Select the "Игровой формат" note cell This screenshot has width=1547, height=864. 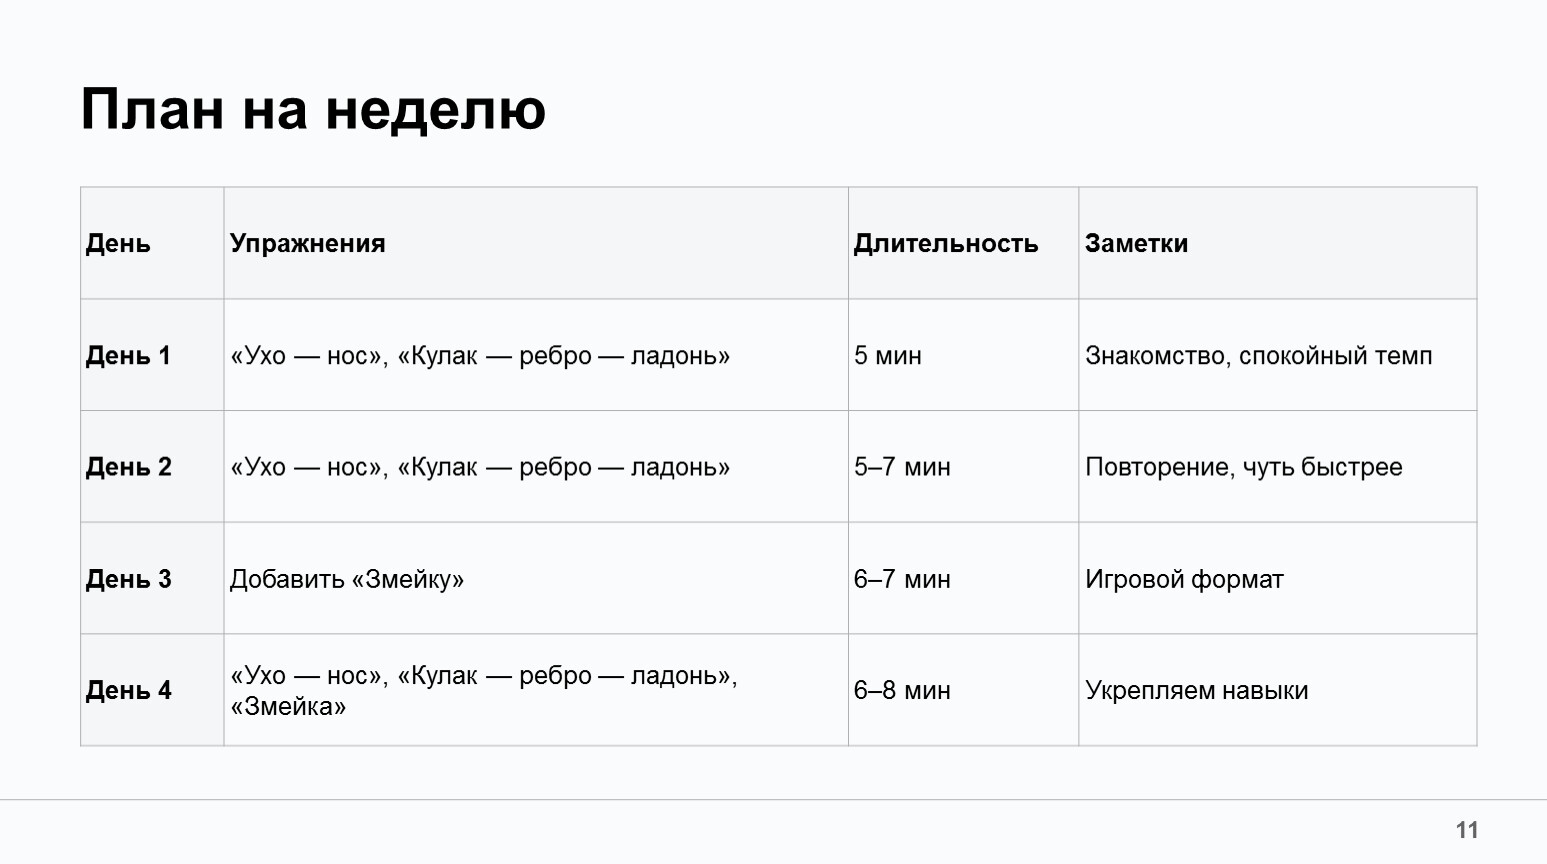click(1184, 579)
